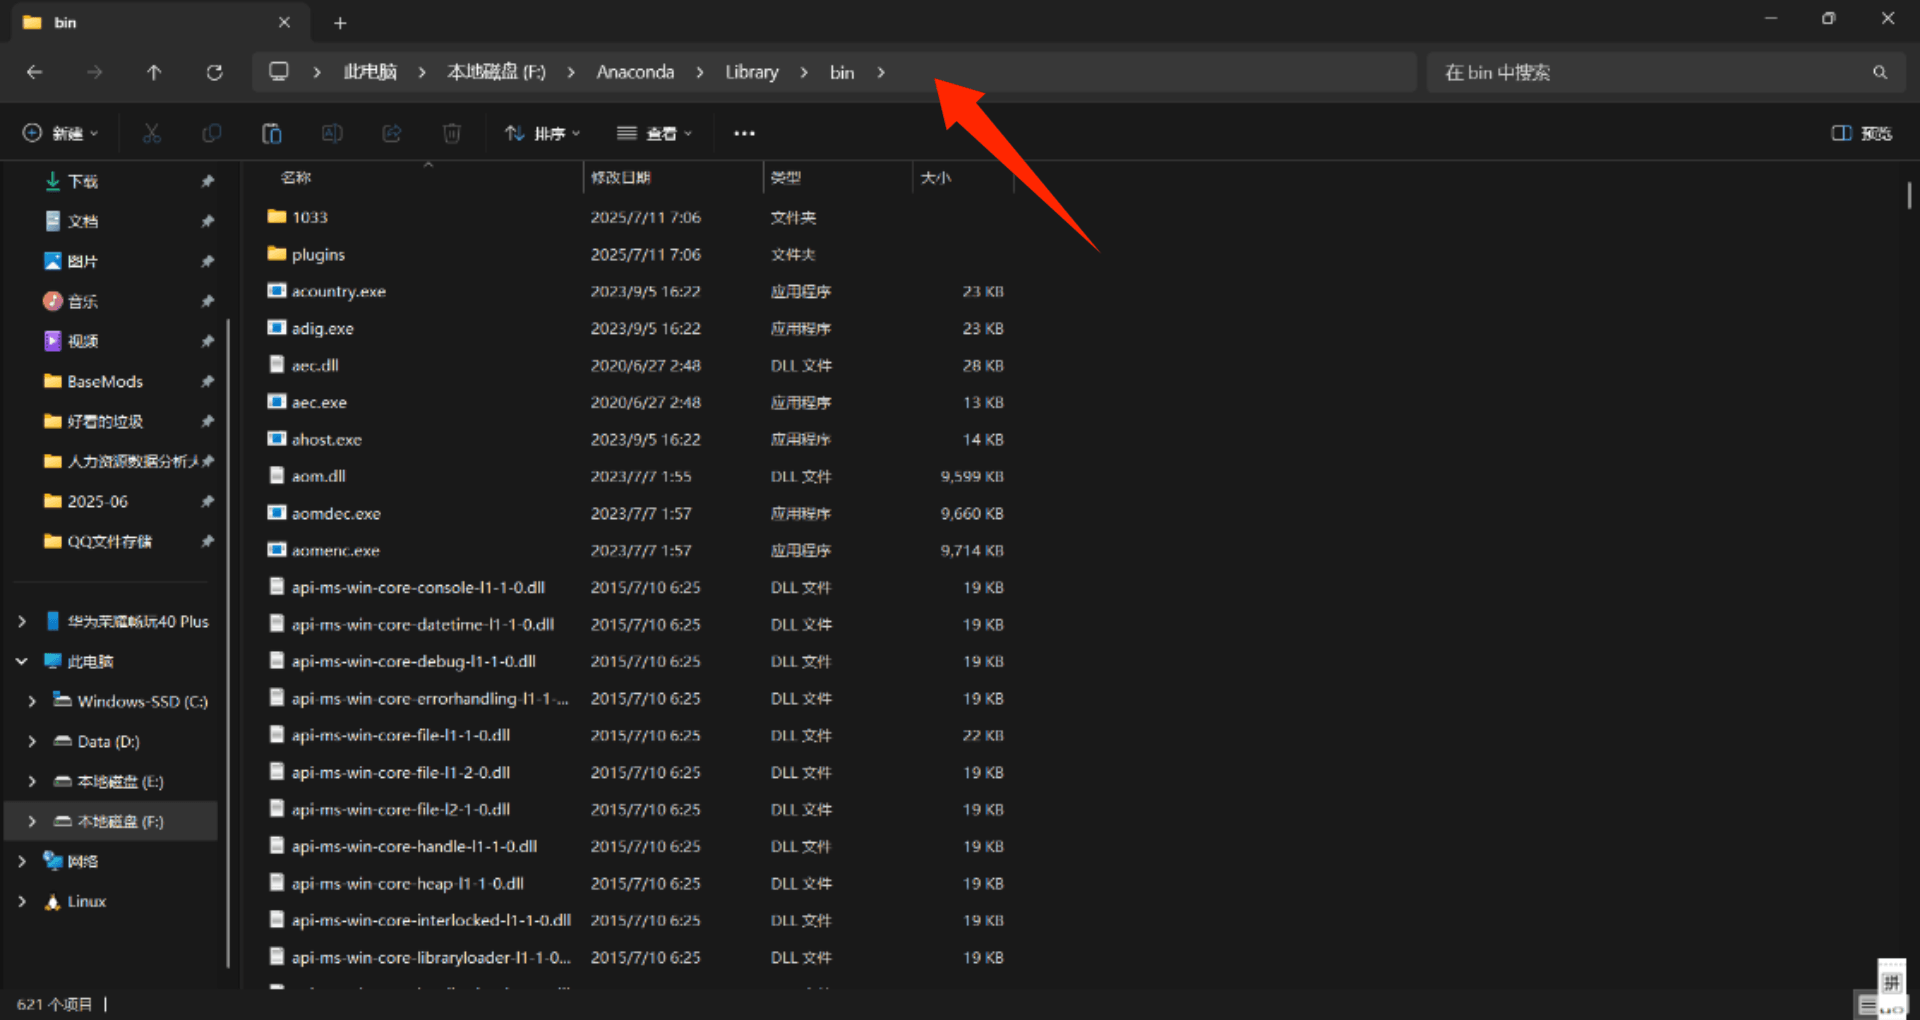This screenshot has height=1020, width=1920.
Task: Click the Share icon in toolbar
Action: pos(392,133)
